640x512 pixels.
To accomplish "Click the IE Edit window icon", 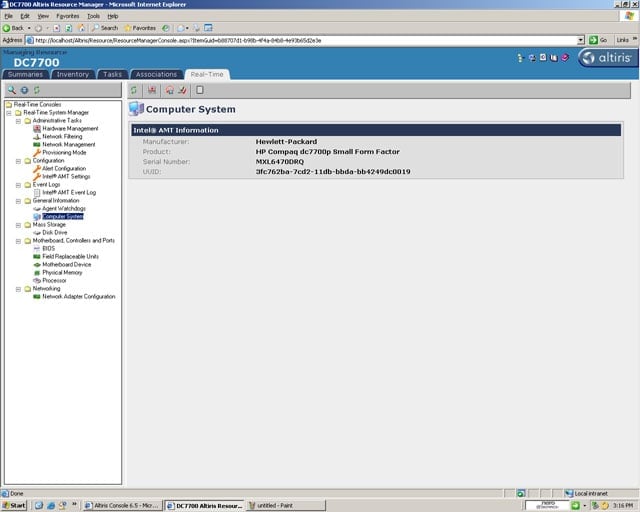I will 208,28.
